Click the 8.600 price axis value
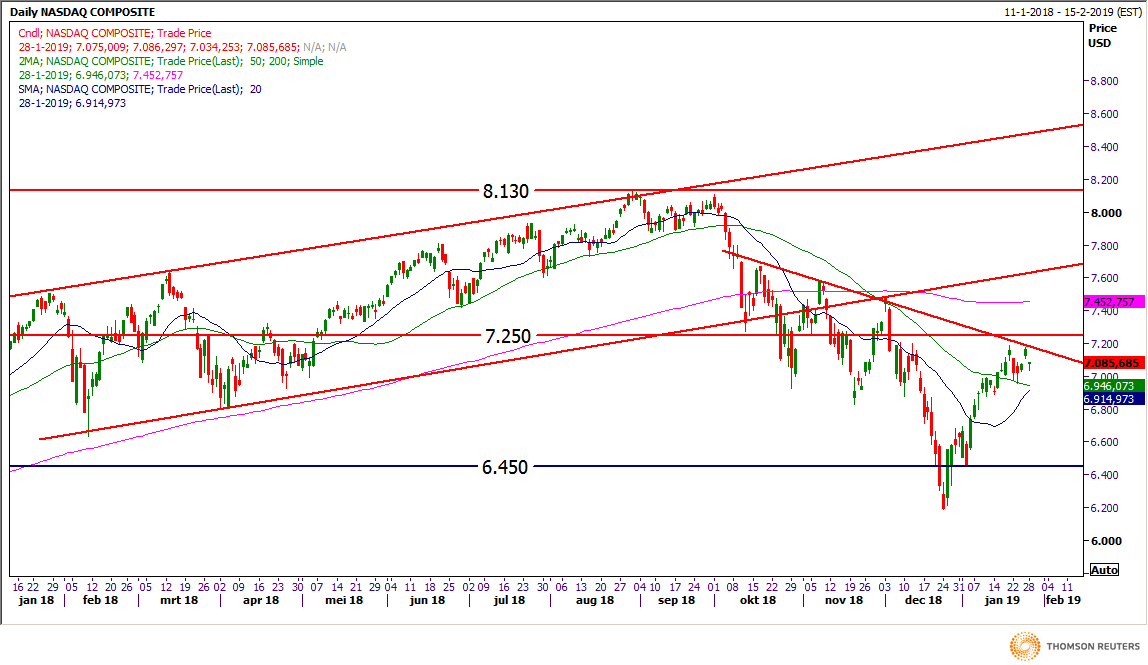The width and height of the screenshot is (1148, 665). pyautogui.click(x=1104, y=114)
